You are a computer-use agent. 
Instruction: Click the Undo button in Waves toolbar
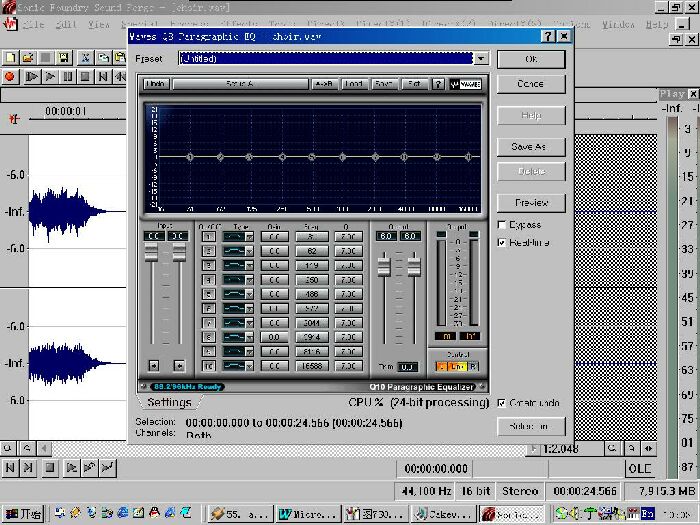155,84
